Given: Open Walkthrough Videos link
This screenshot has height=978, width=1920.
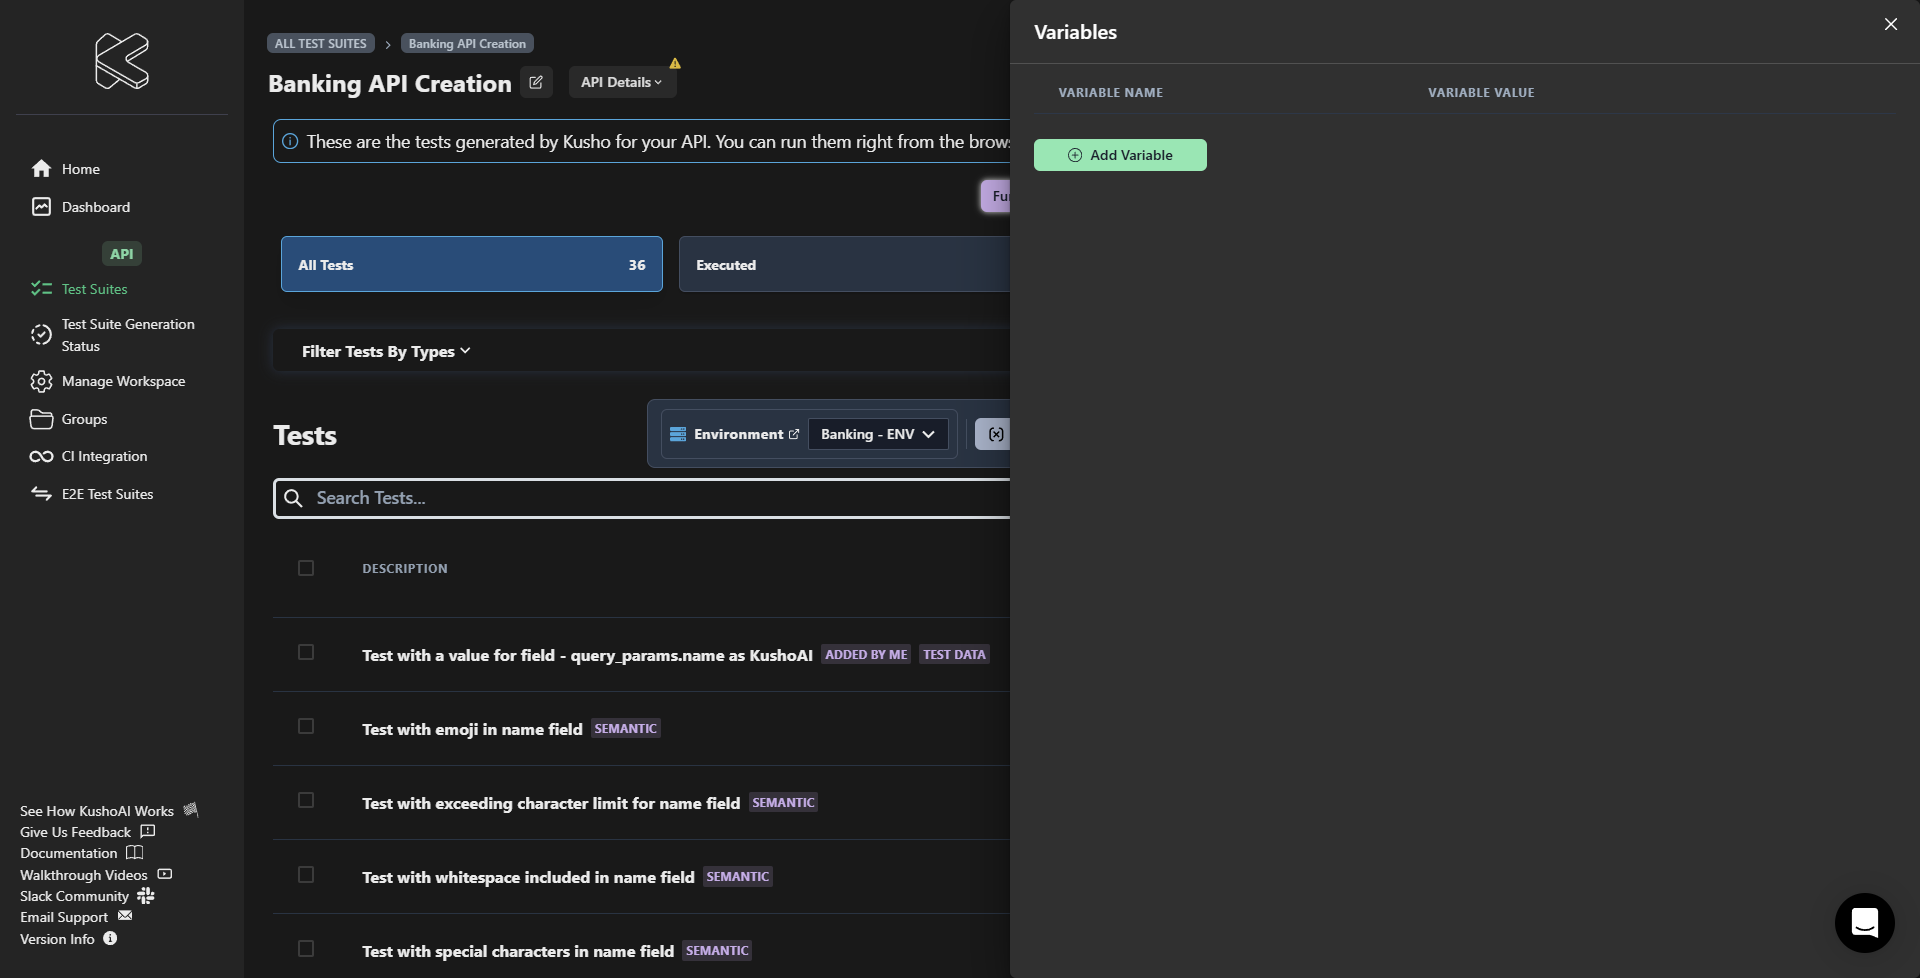Looking at the screenshot, I should pyautogui.click(x=84, y=875).
